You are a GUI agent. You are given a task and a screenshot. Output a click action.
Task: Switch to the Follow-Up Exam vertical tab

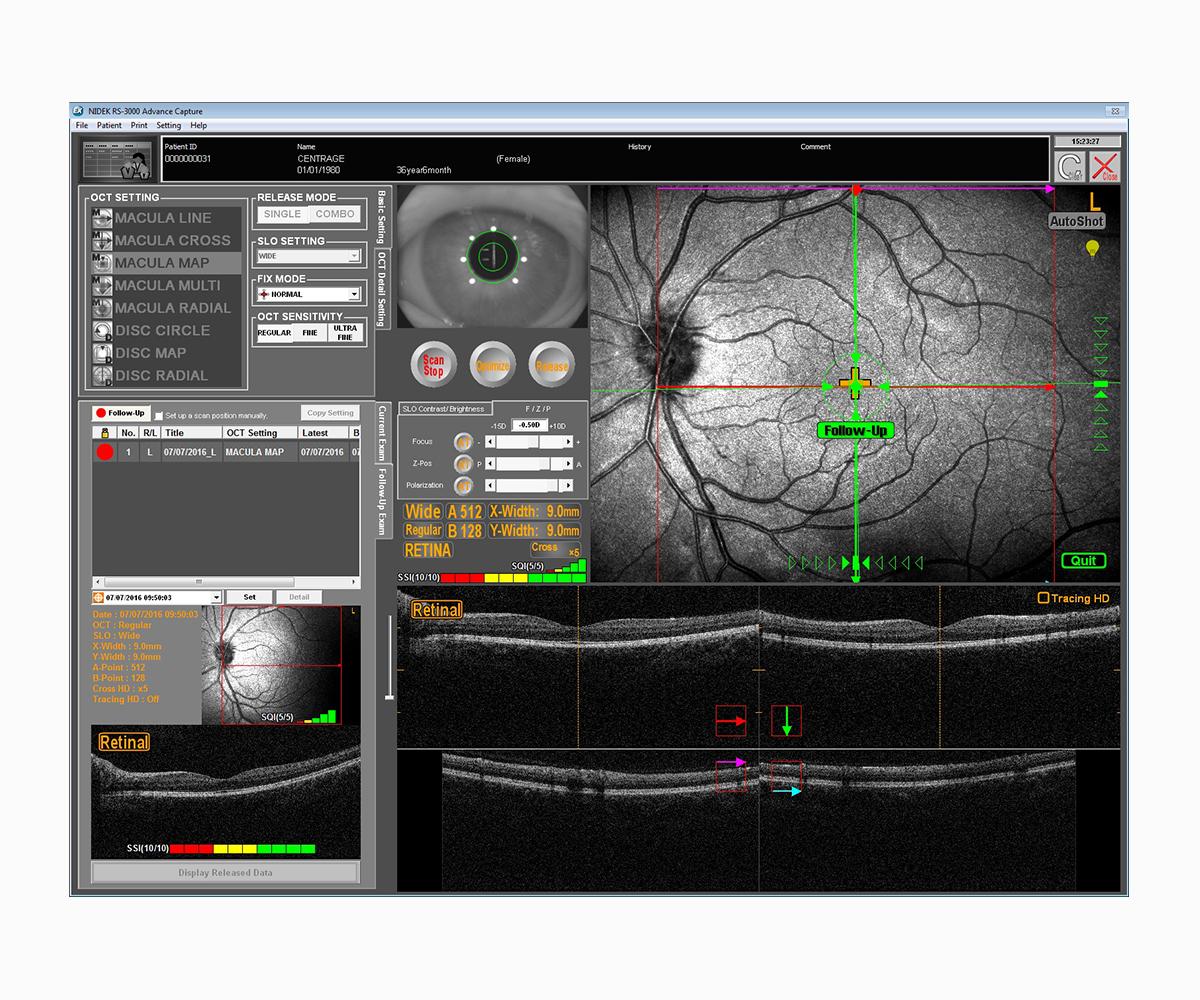tap(382, 502)
